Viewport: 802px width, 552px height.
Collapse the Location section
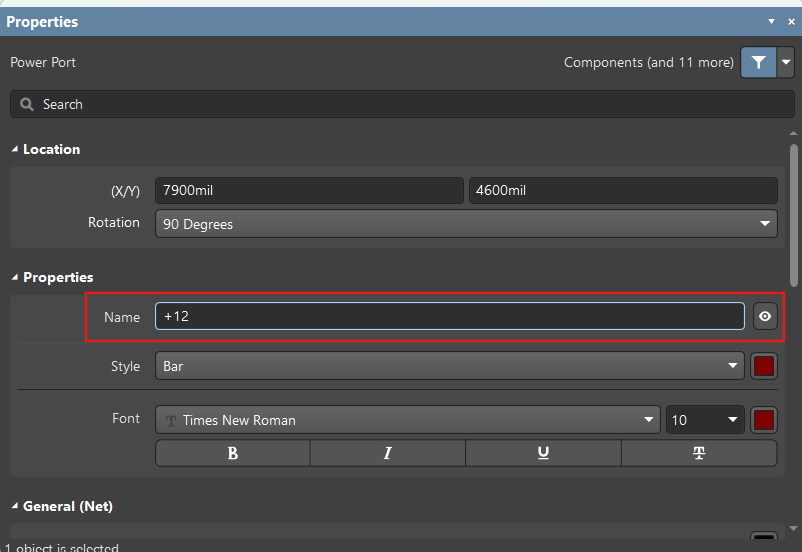(x=15, y=149)
